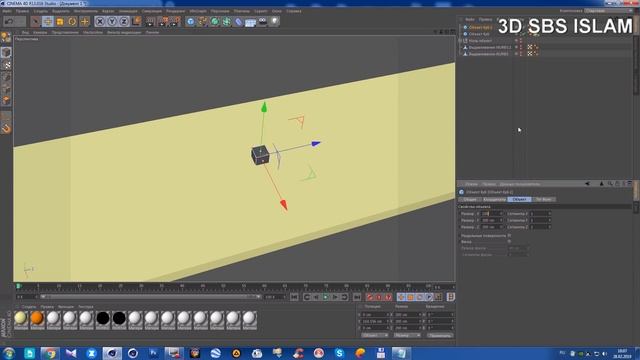Open the blue deformer icon
The width and height of the screenshot is (640, 360).
point(239,21)
